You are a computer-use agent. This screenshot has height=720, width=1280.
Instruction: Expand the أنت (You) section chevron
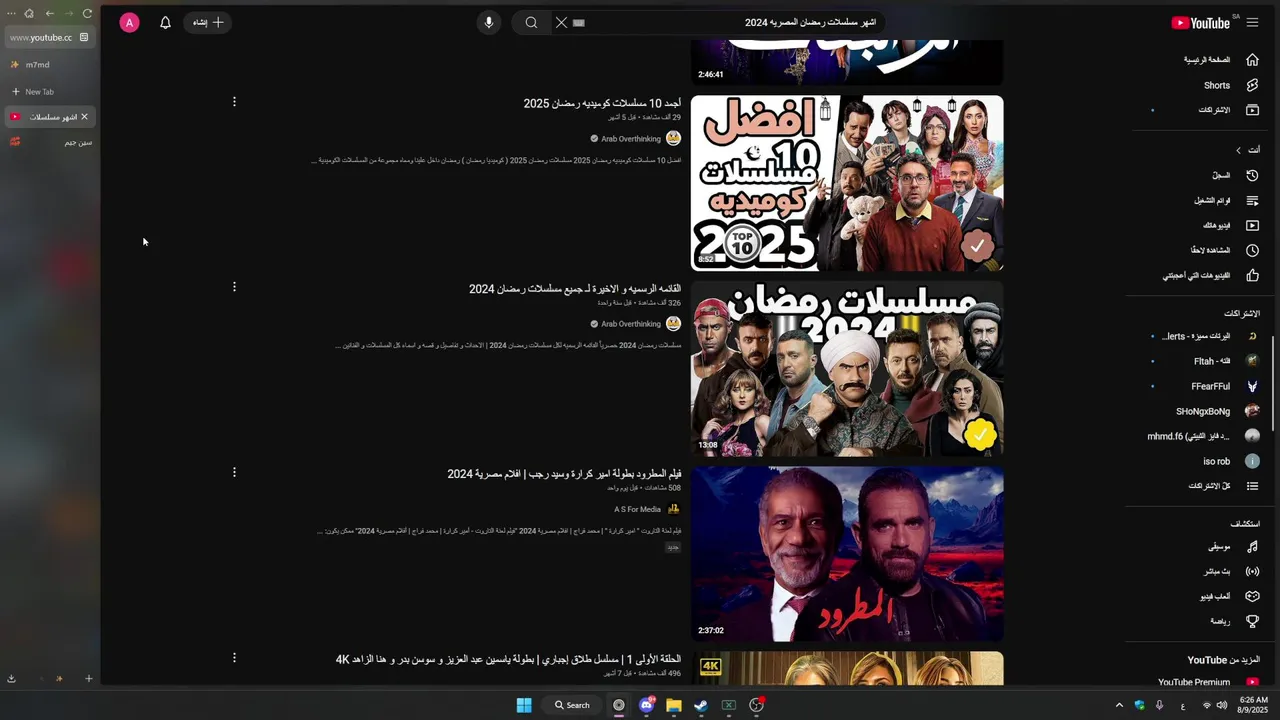(x=1238, y=150)
